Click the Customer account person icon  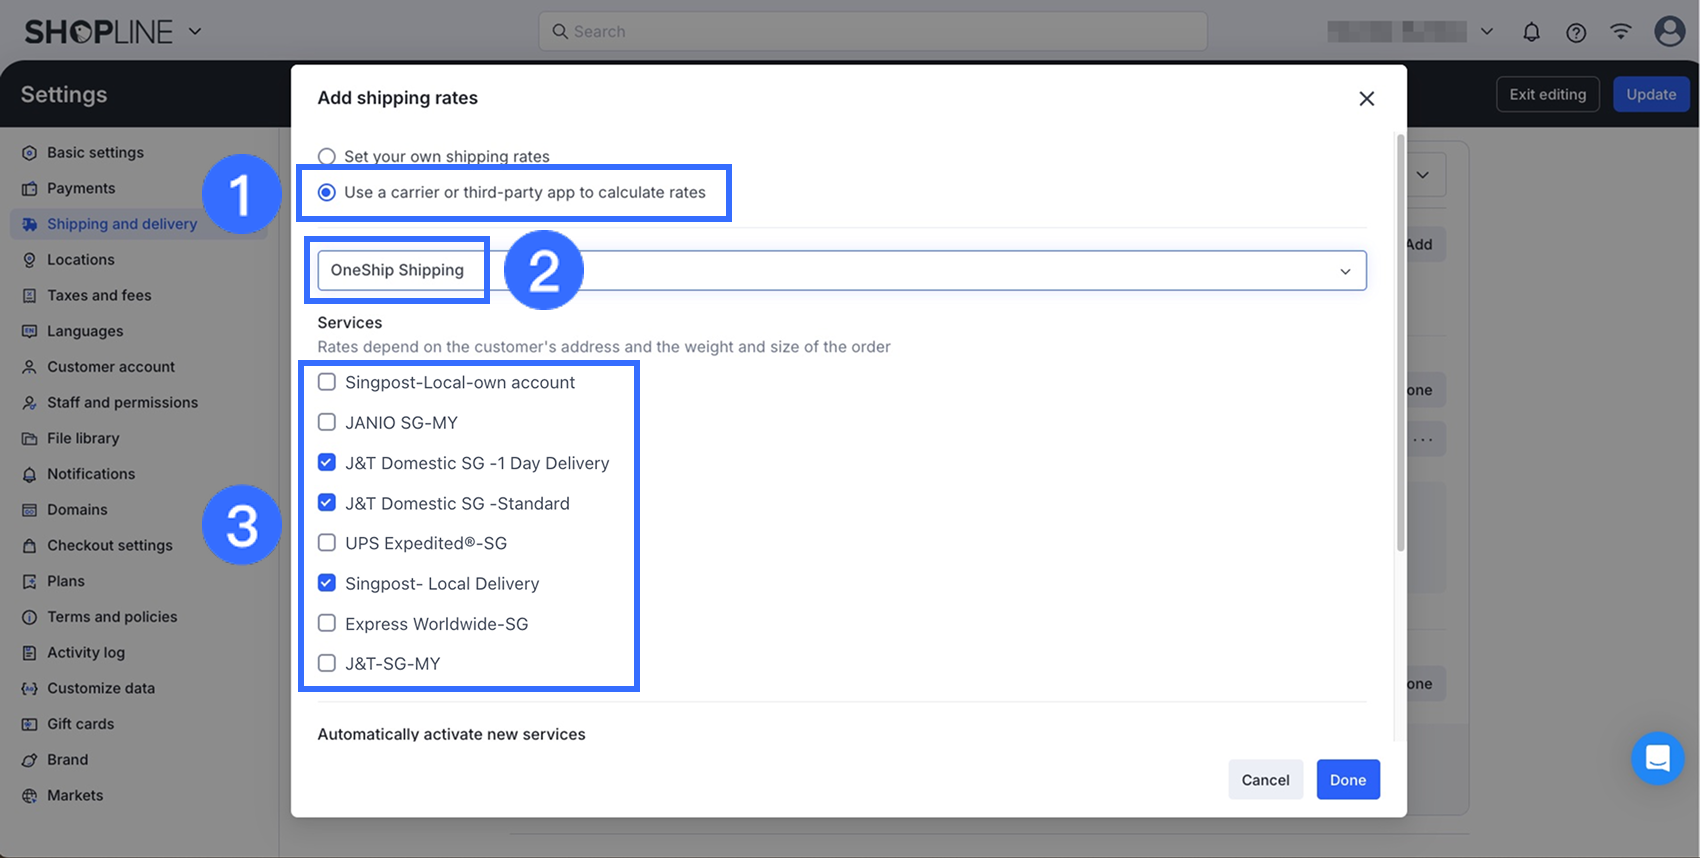coord(29,367)
